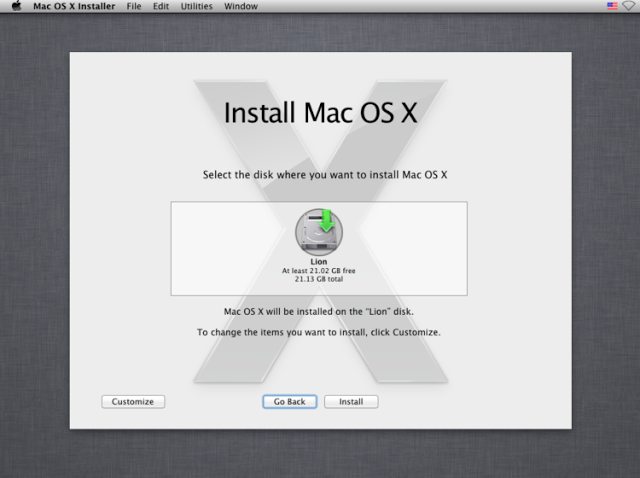Click the "To change the items" hint text
The width and height of the screenshot is (640, 478).
click(318, 331)
